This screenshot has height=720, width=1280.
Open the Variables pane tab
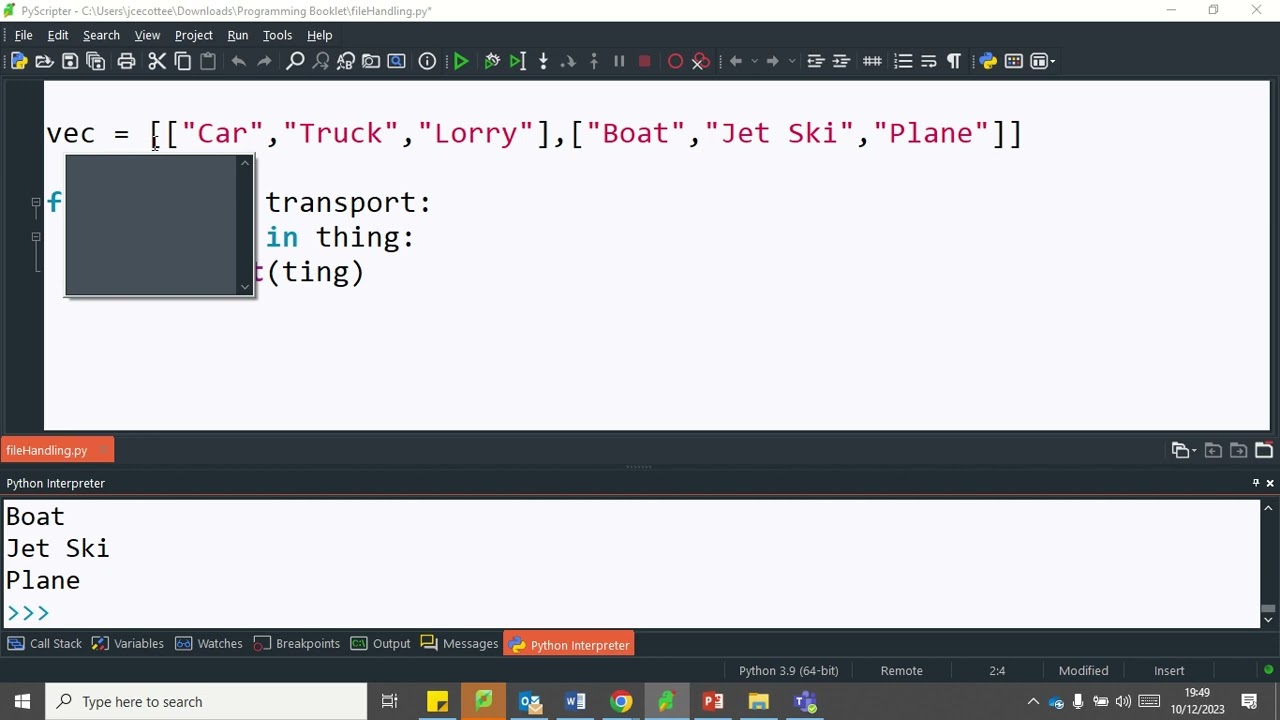click(x=128, y=644)
